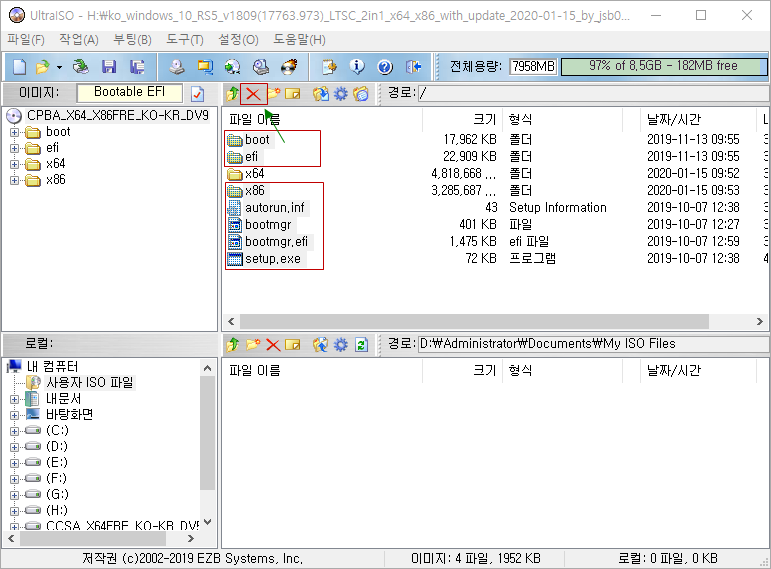
Task: Click the Save As multi-floppy icon
Action: 137,66
